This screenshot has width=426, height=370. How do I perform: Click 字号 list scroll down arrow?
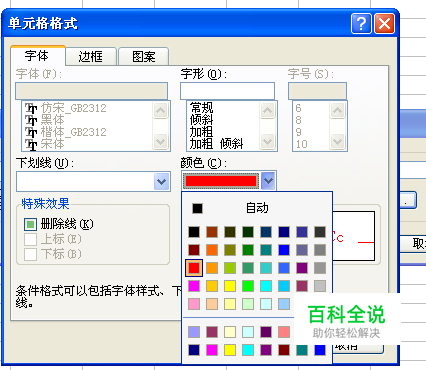point(337,142)
